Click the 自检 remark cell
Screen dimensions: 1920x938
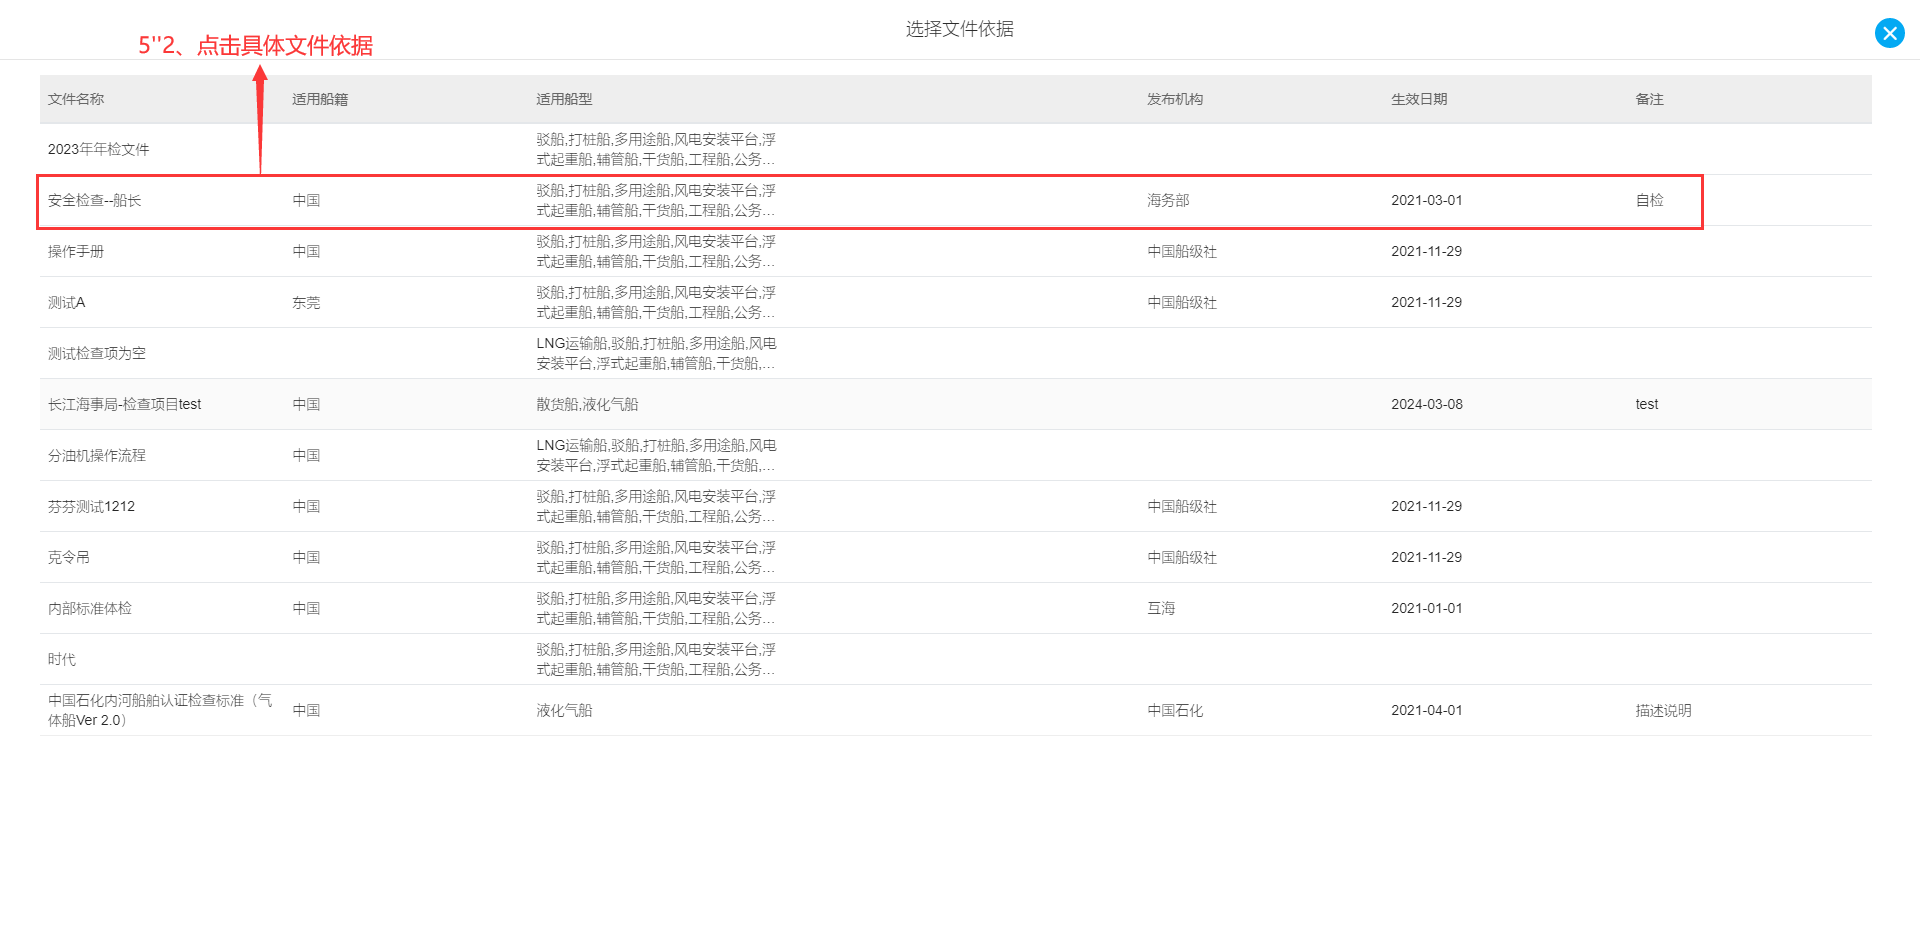tap(1649, 200)
